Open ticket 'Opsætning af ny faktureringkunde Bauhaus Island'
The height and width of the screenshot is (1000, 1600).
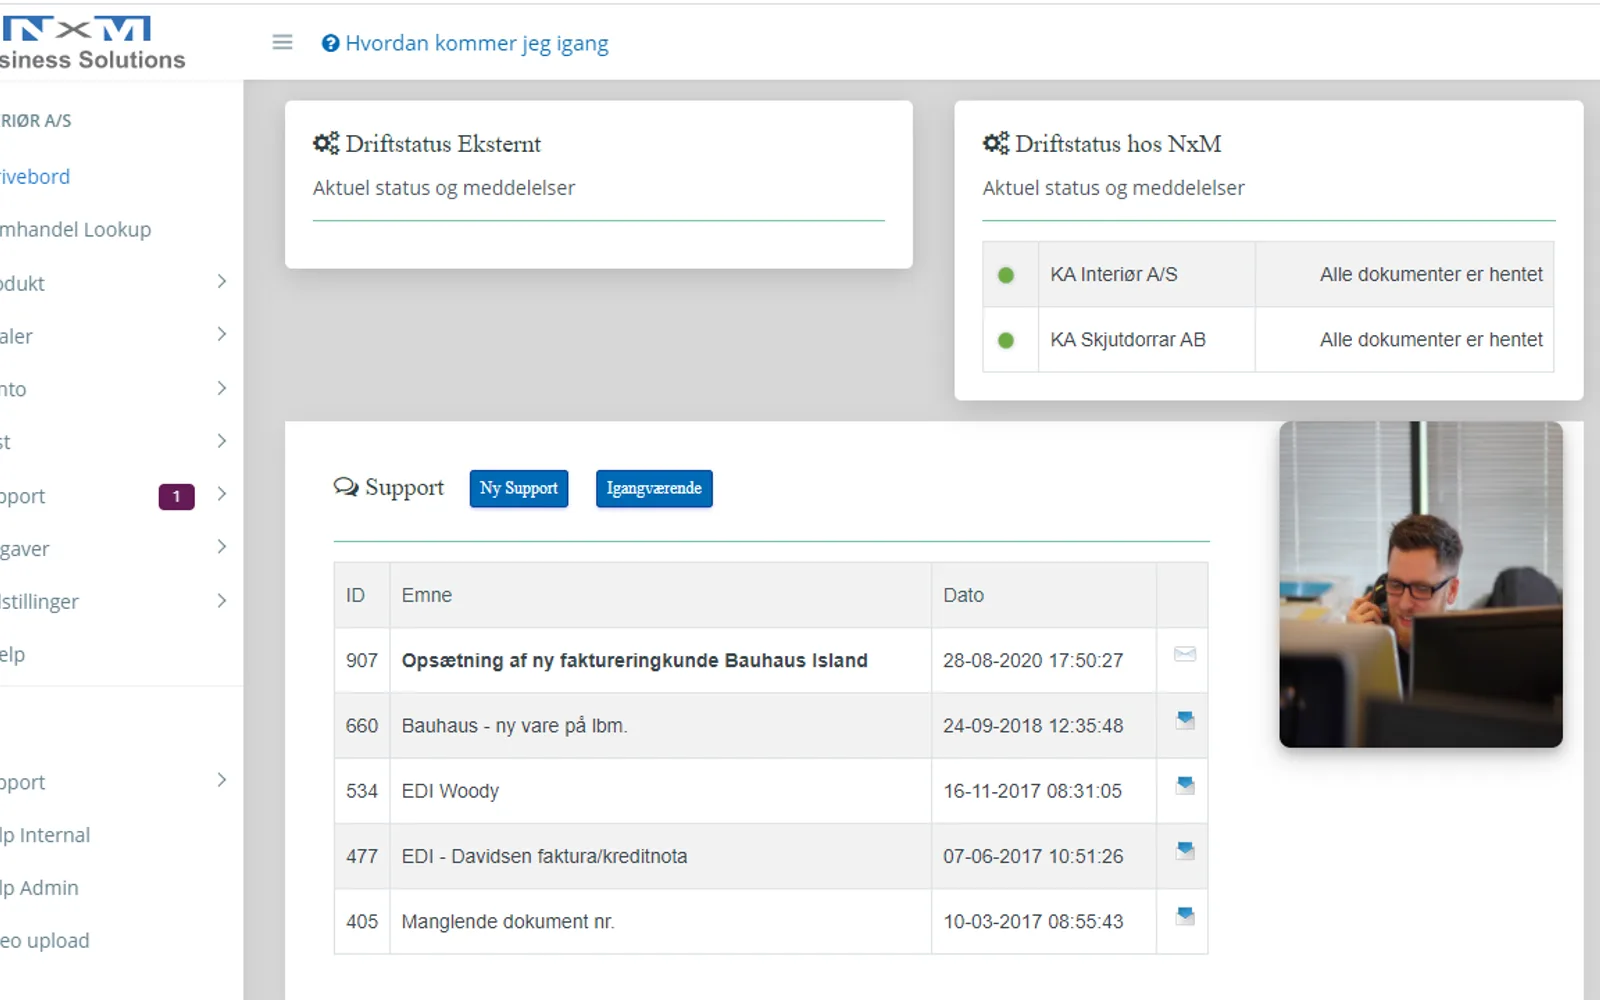tap(635, 660)
